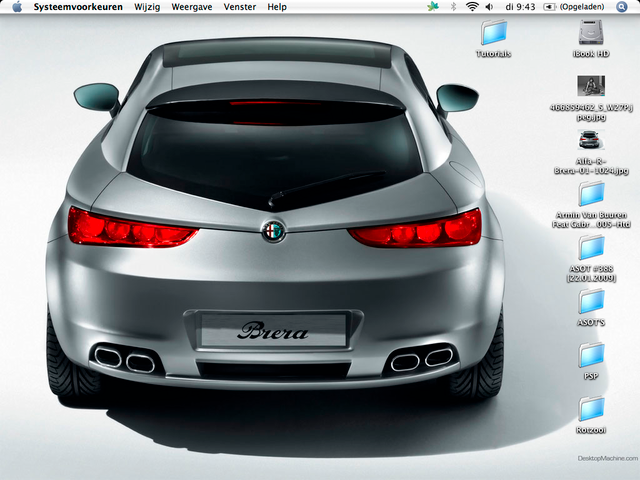Click the clock showing di 9:43
This screenshot has width=640, height=480.
pyautogui.click(x=520, y=7)
